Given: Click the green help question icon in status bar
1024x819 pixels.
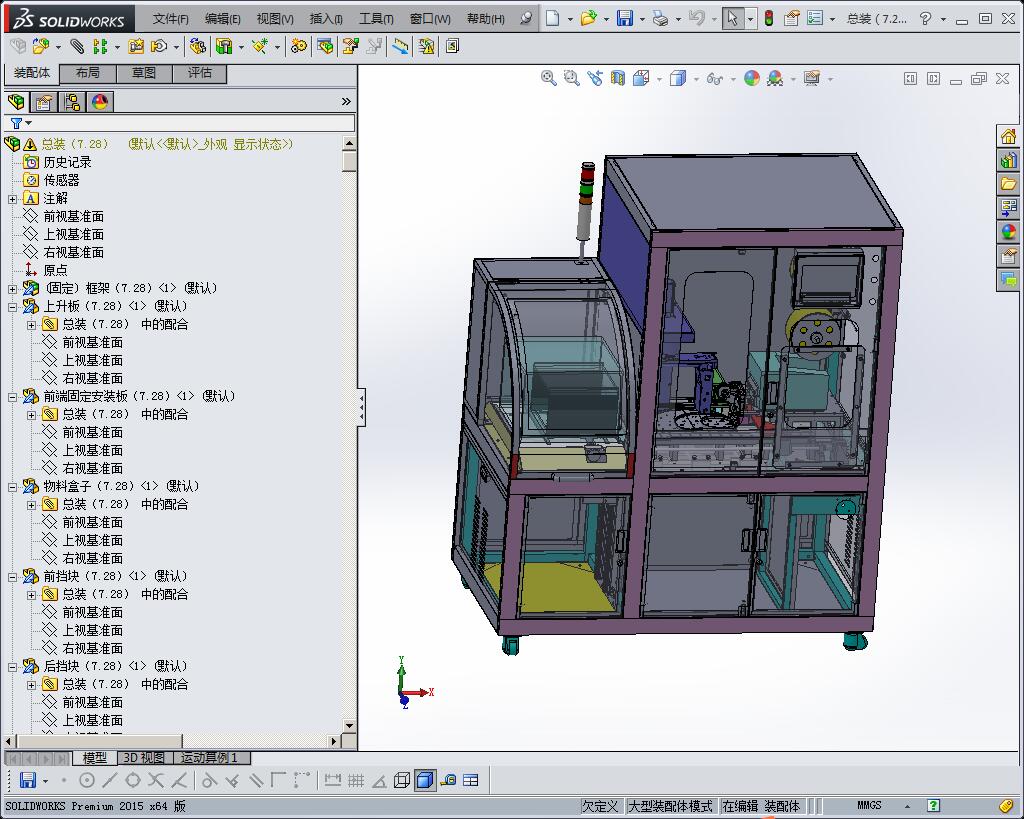Looking at the screenshot, I should 934,805.
